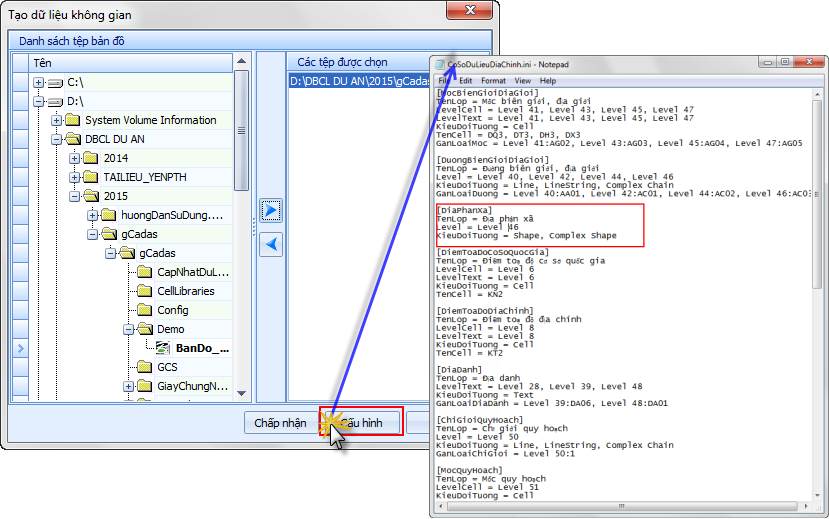Click the CellLibraries folder icon

pyautogui.click(x=144, y=291)
